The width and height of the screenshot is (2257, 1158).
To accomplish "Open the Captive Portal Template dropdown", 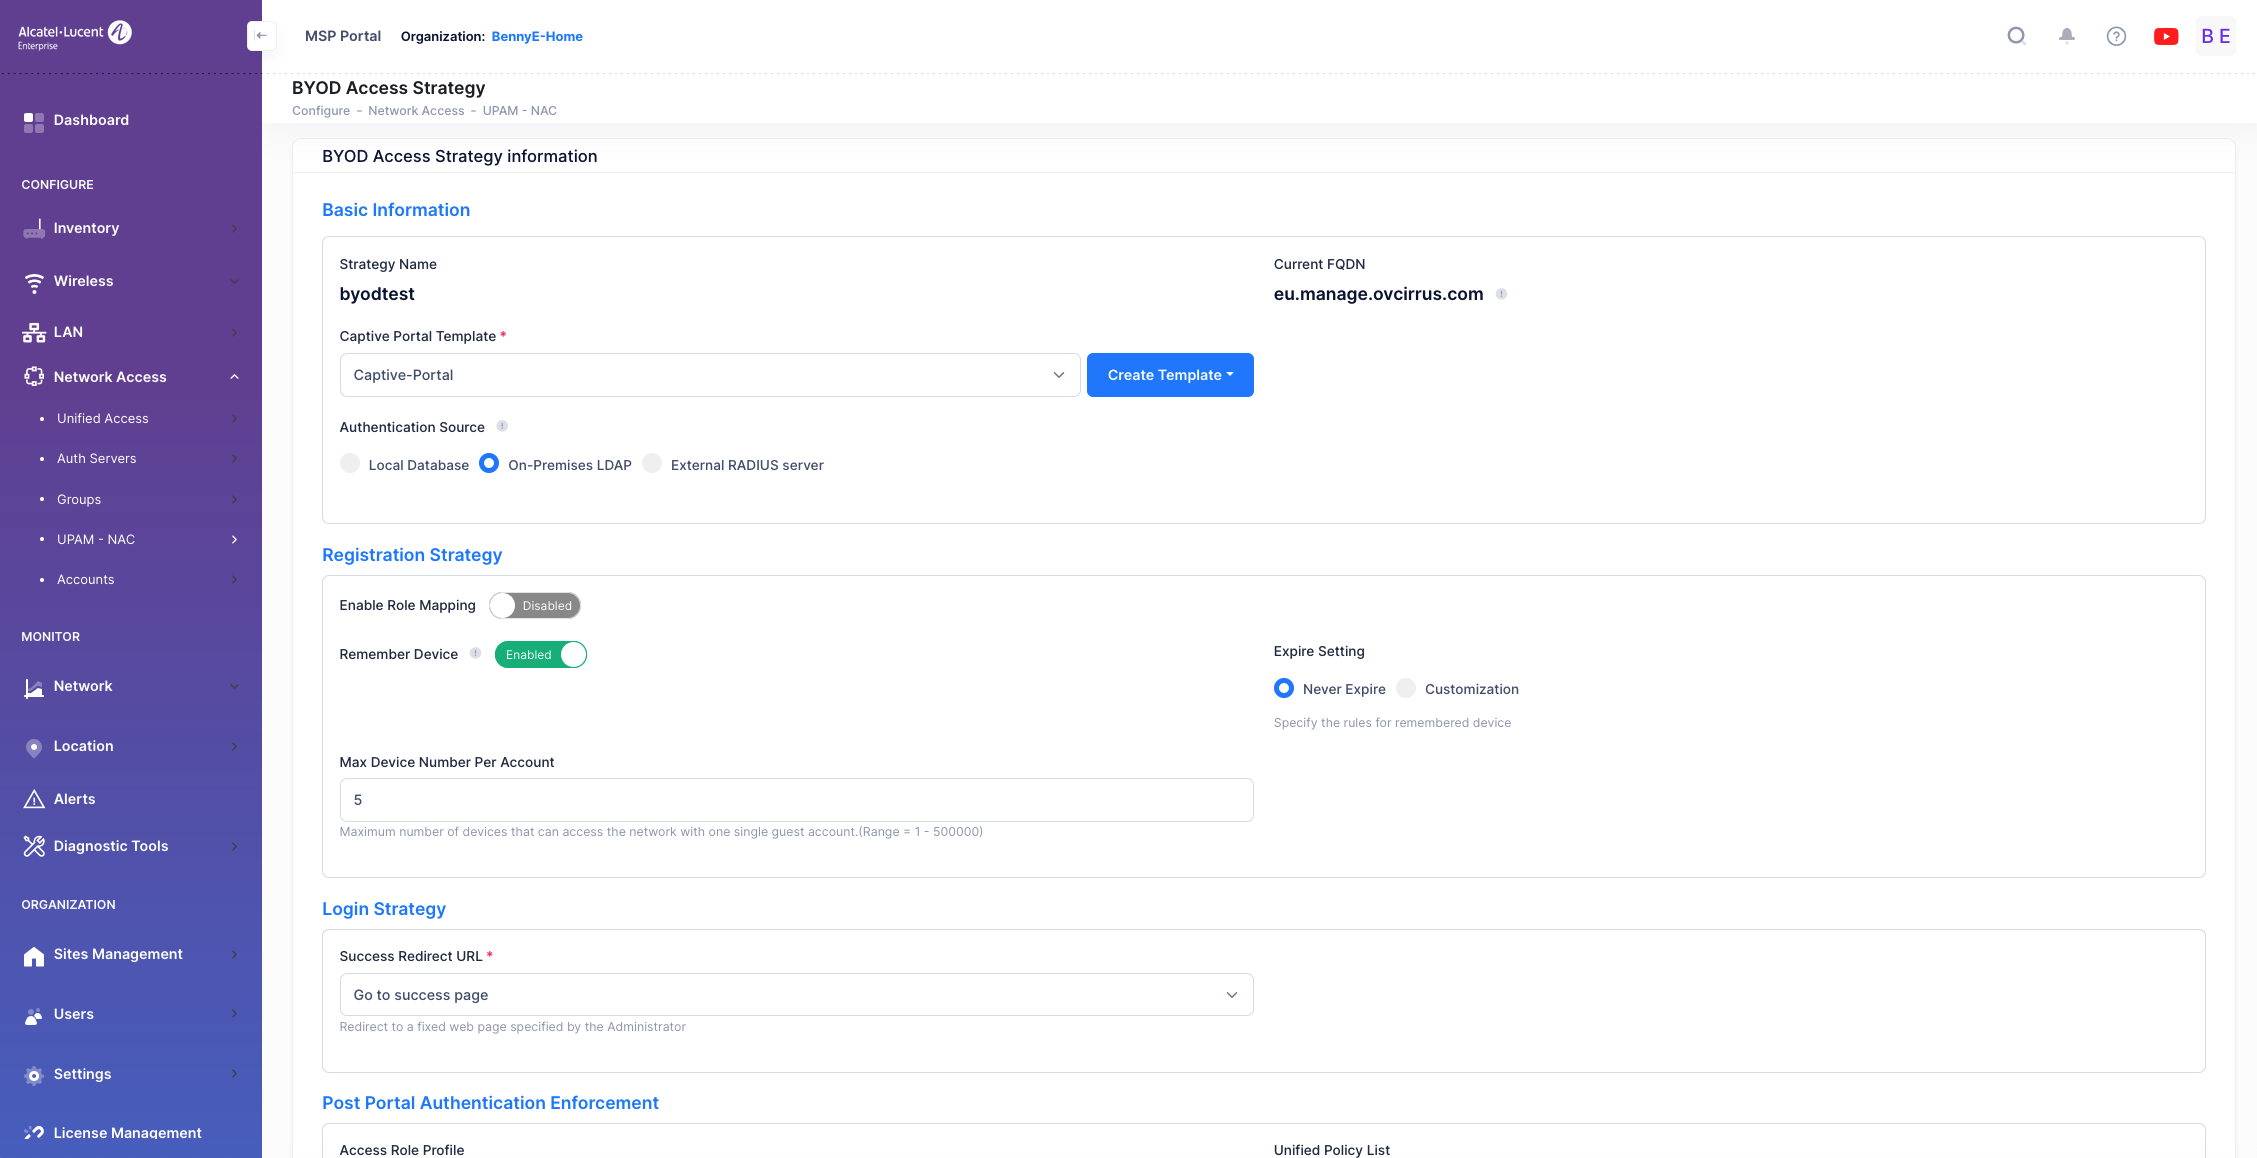I will tap(709, 375).
